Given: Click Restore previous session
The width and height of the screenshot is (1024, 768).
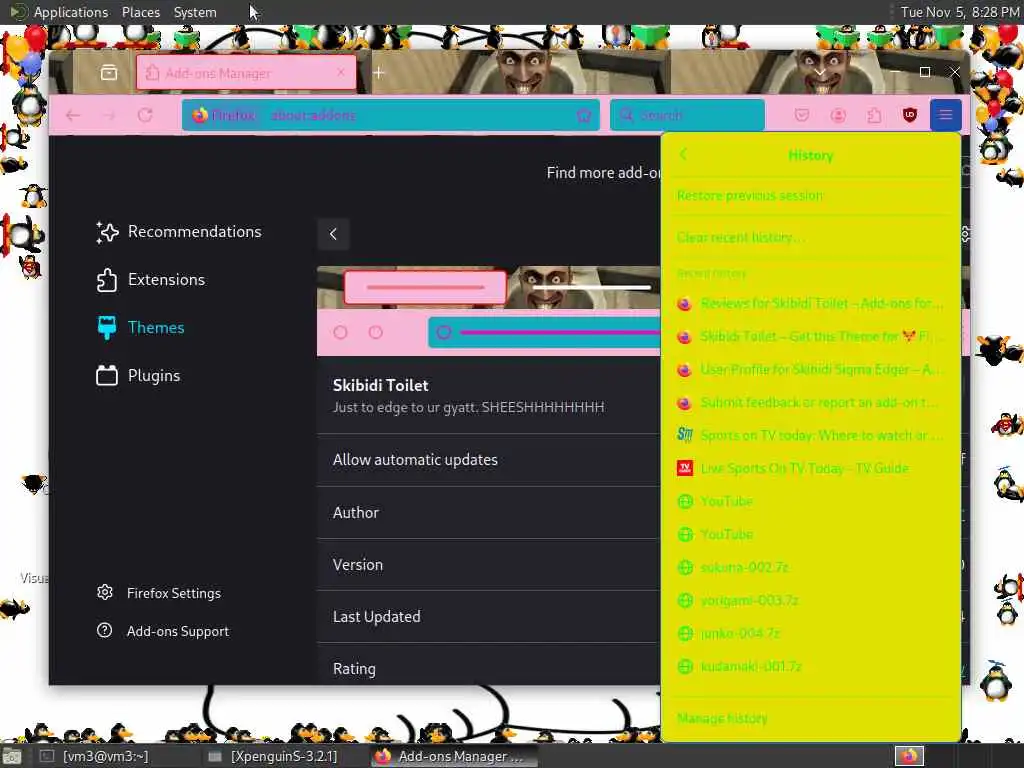Looking at the screenshot, I should click(810, 196).
